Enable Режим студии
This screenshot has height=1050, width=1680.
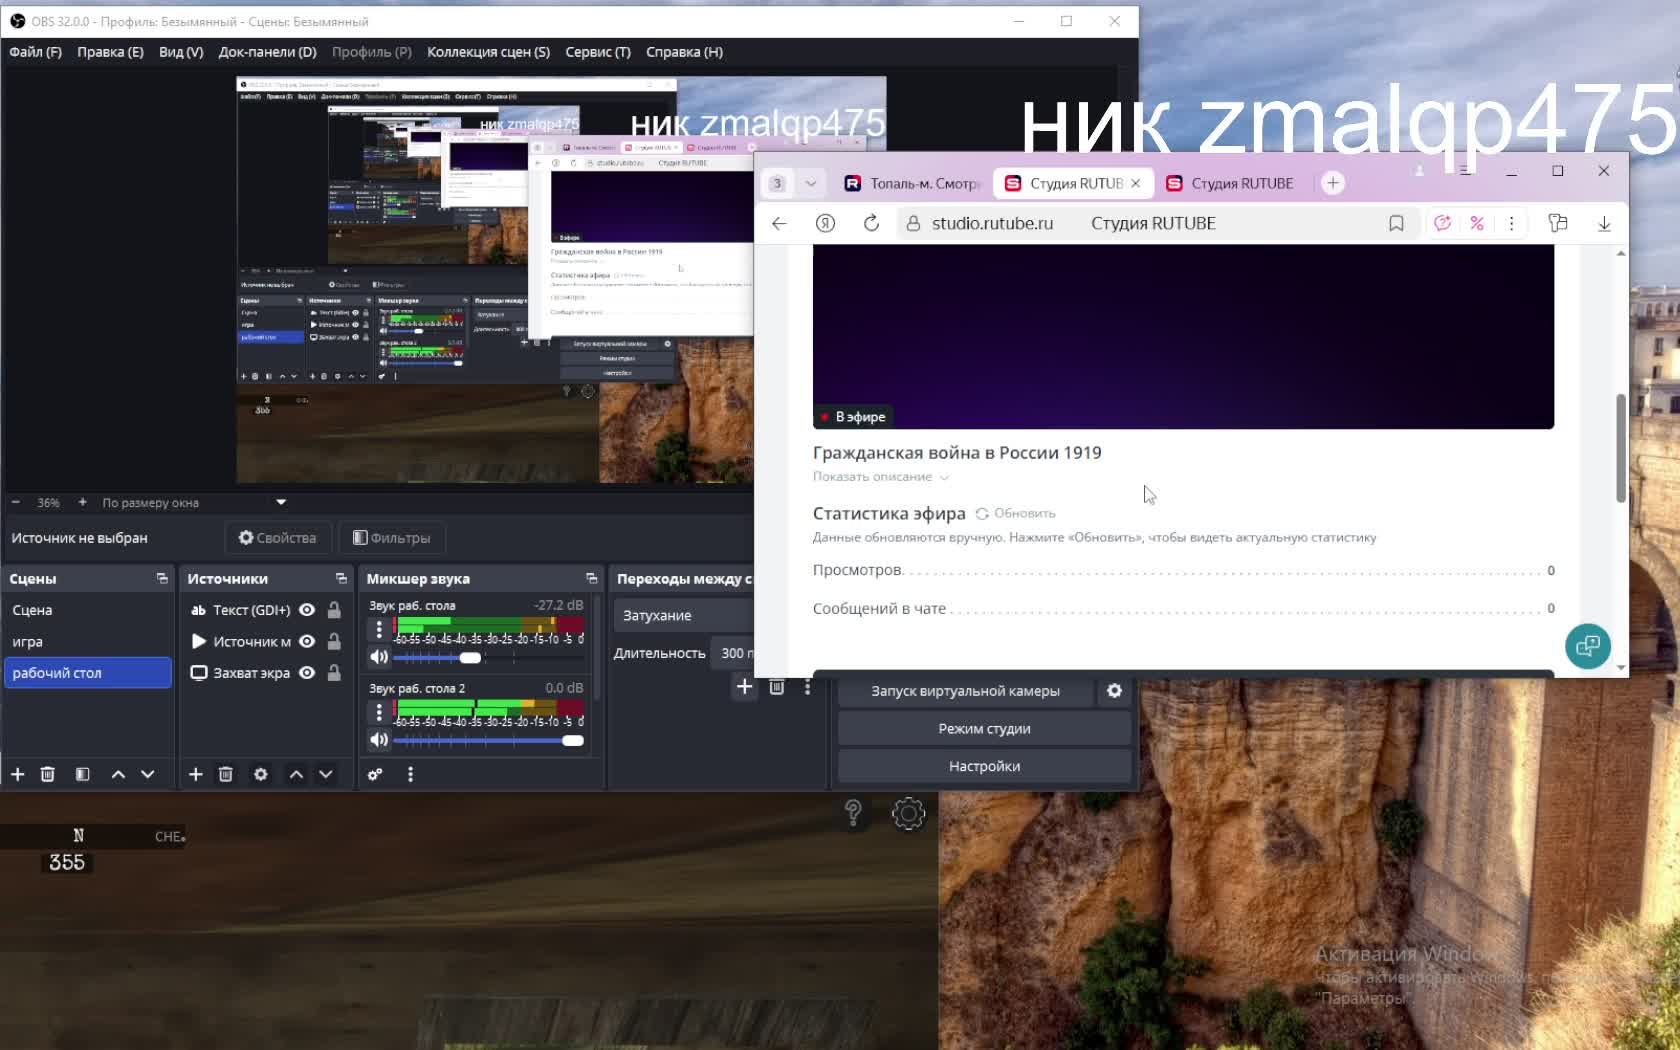pos(984,729)
